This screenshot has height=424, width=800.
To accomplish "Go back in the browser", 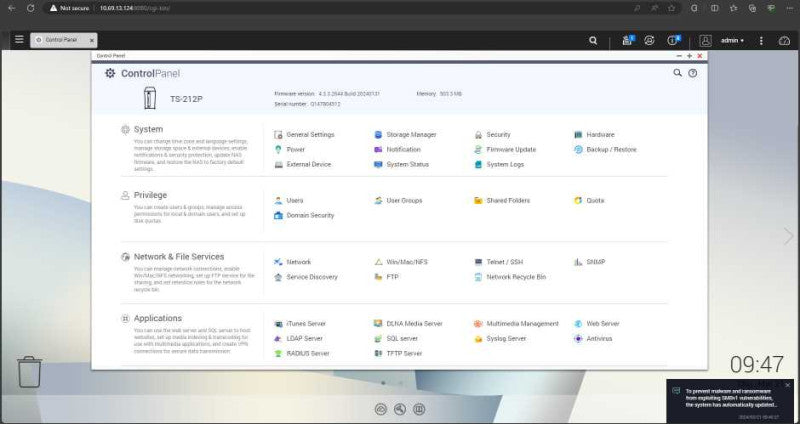I will [x=11, y=8].
